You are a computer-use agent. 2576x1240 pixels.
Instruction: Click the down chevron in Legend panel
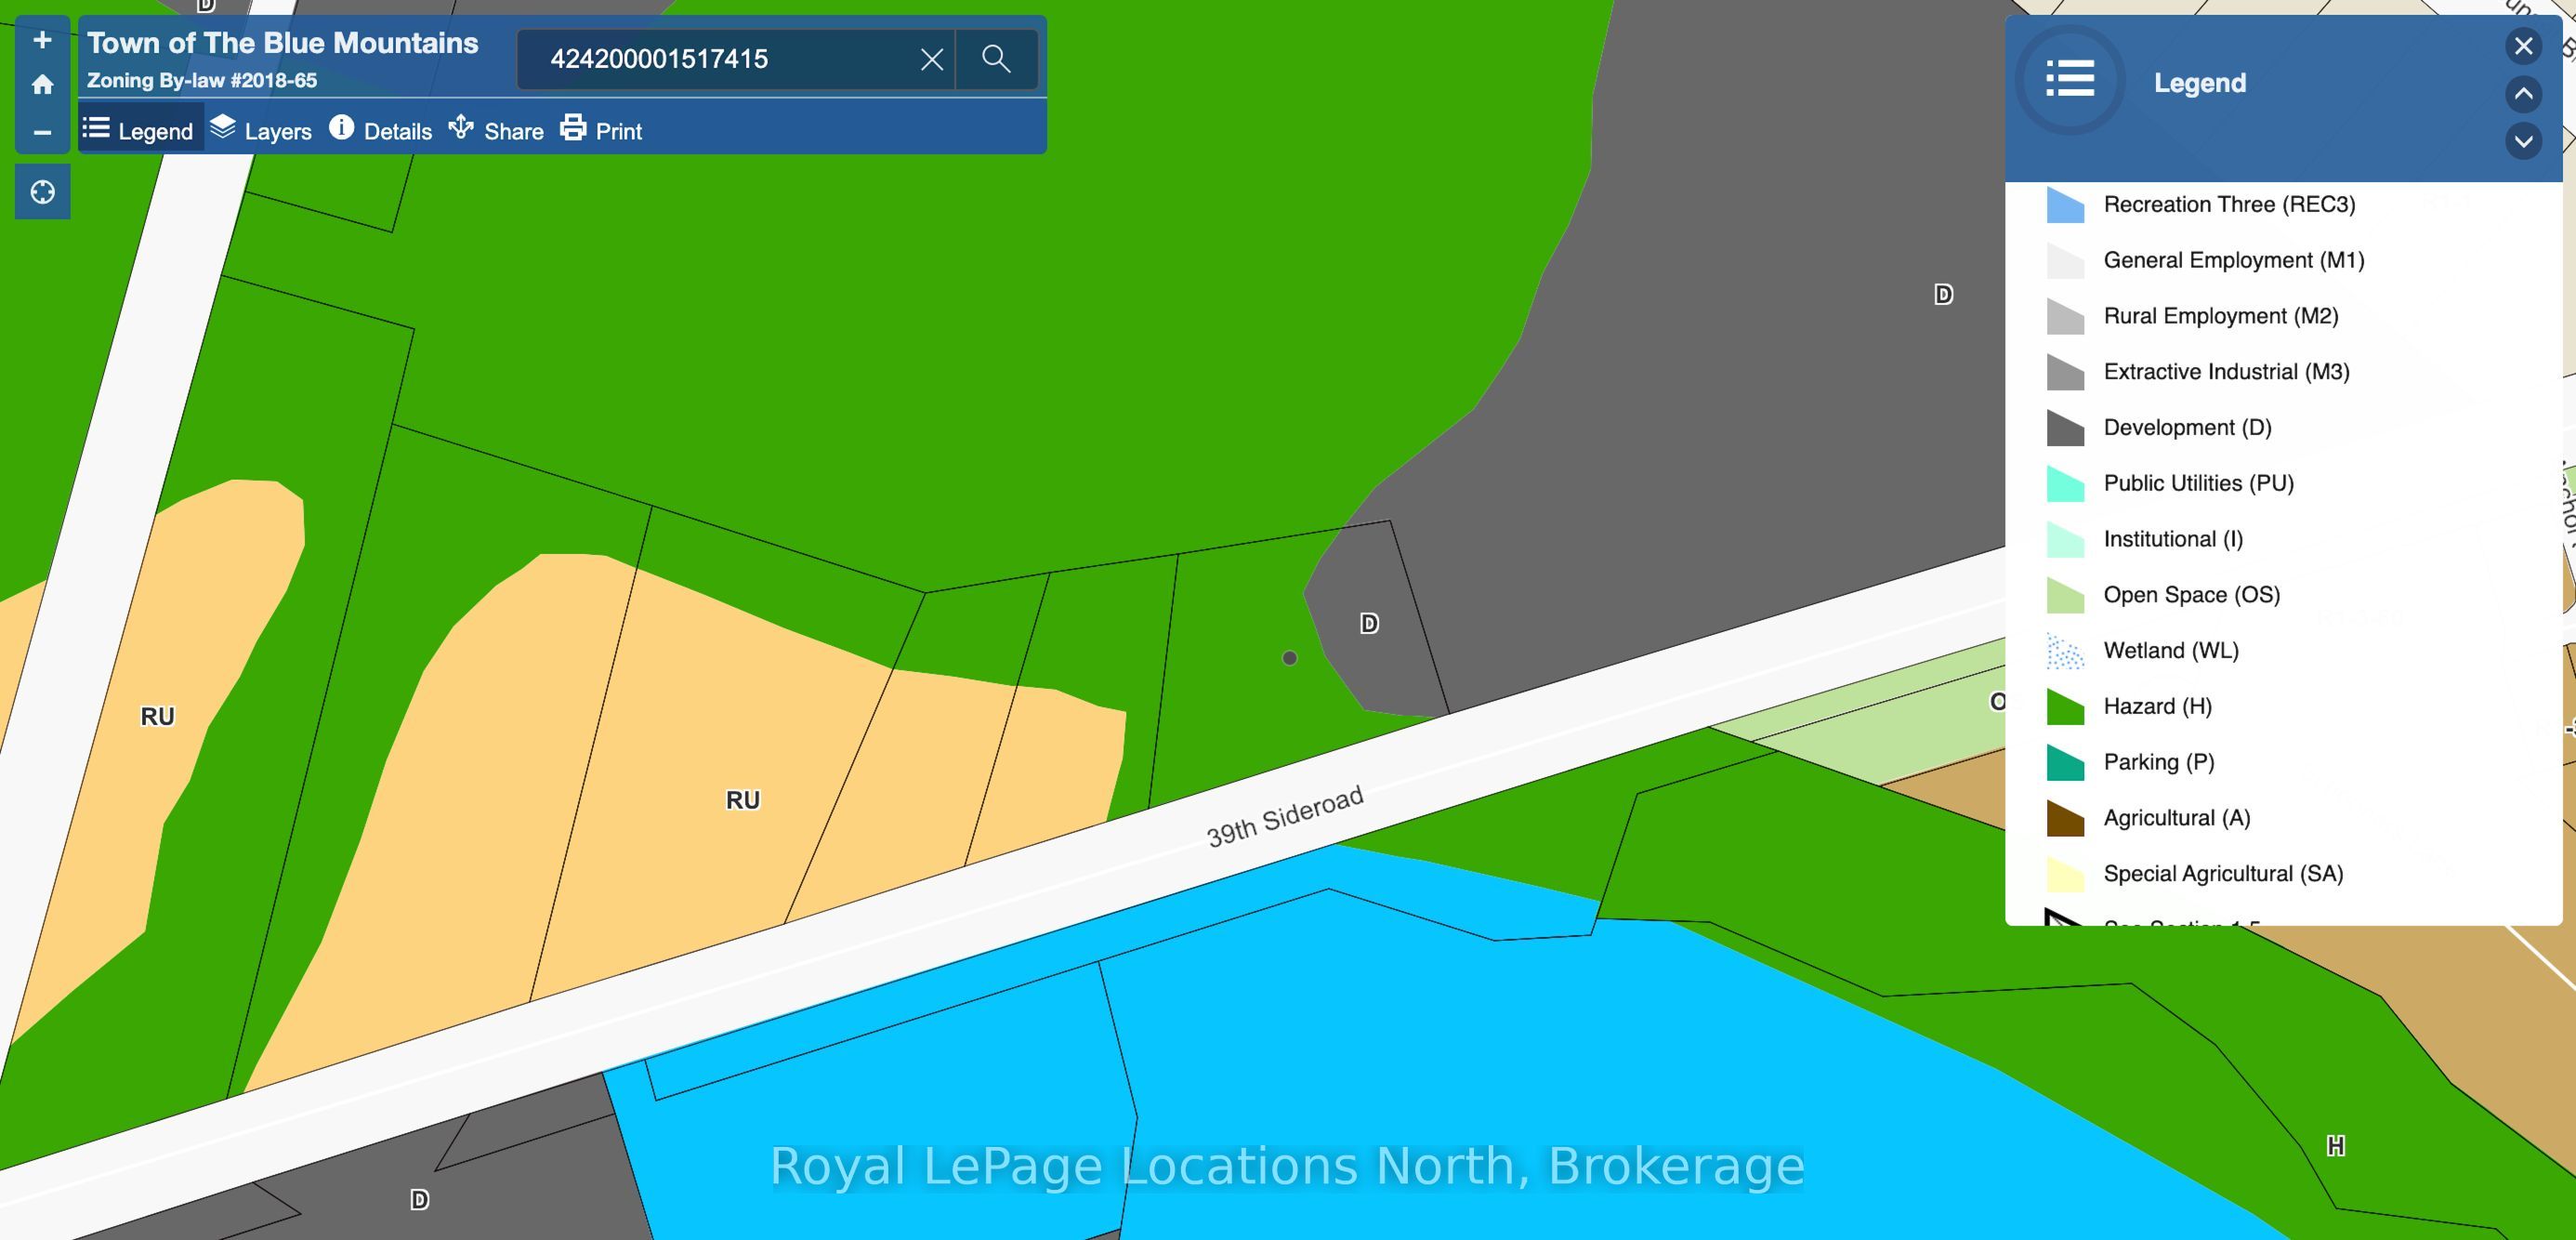pyautogui.click(x=2523, y=141)
